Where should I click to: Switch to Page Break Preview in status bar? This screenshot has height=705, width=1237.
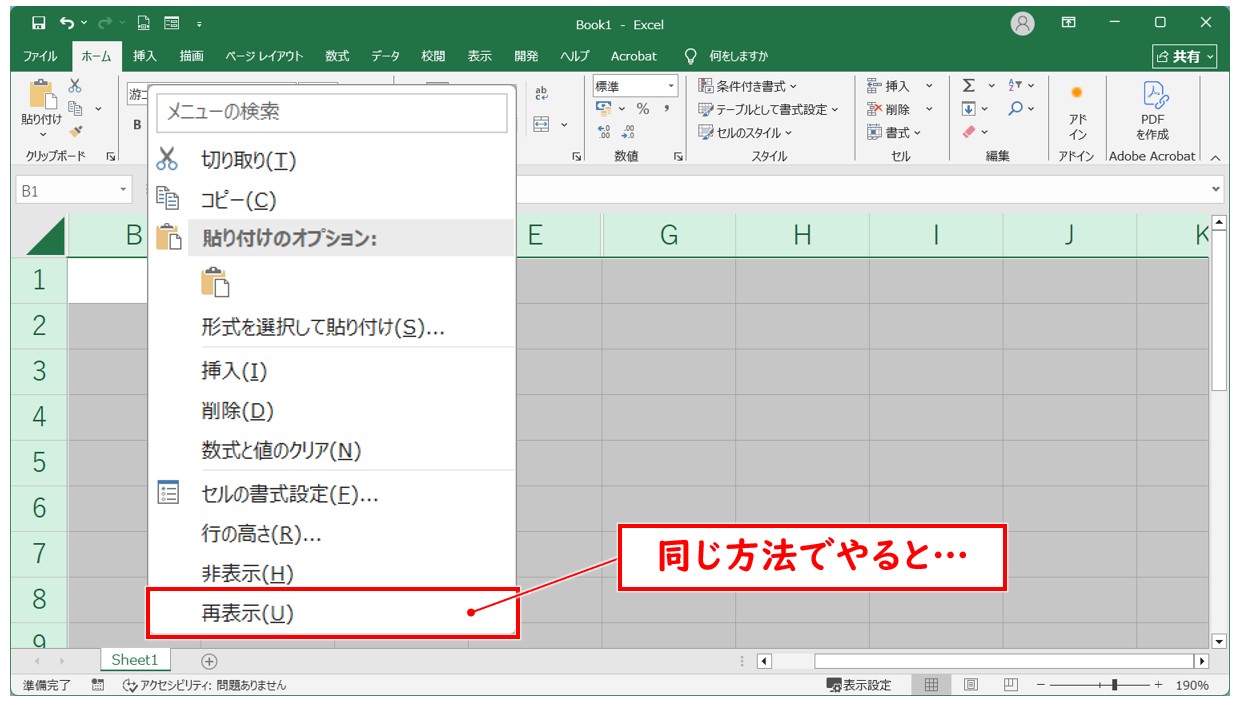pos(1010,685)
